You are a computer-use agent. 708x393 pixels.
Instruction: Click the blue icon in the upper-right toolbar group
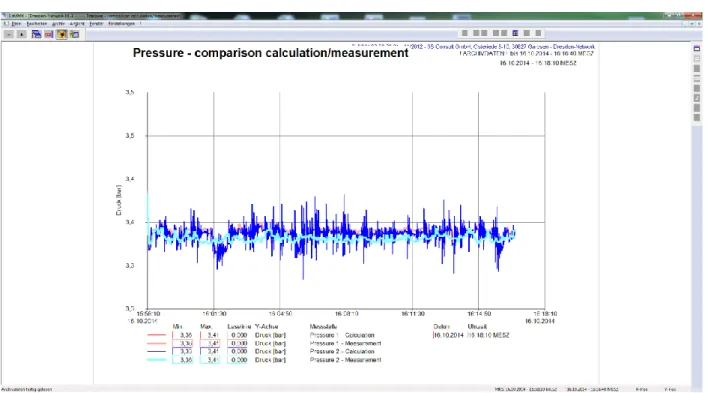pyautogui.click(x=515, y=33)
